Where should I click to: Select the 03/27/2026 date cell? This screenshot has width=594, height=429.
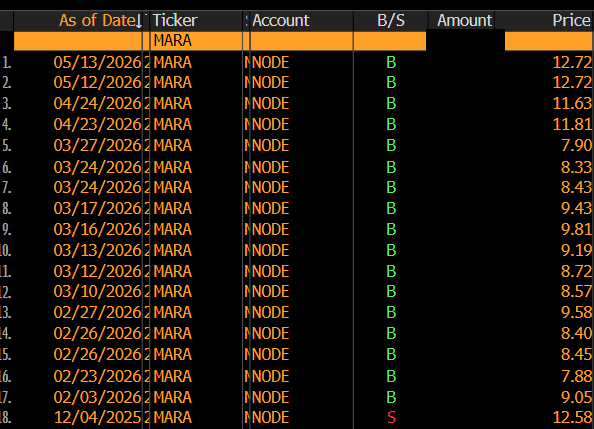97,146
